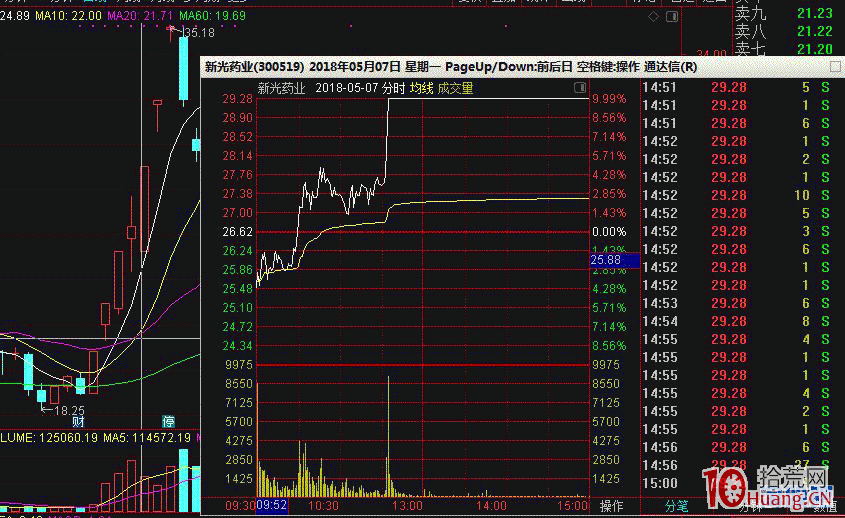Select the 25.88 price marker on right axis

[614, 260]
